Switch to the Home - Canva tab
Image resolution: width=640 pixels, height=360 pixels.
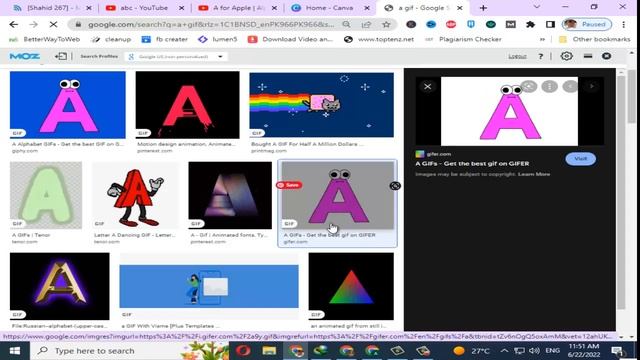pyautogui.click(x=329, y=8)
